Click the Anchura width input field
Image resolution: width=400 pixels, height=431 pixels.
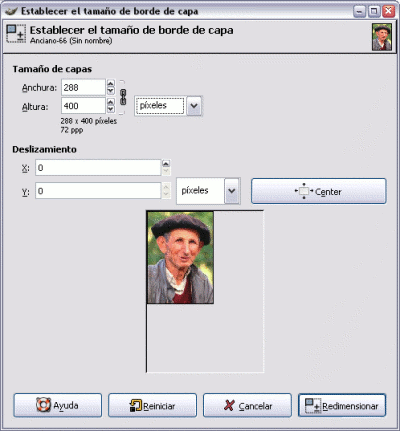(83, 87)
